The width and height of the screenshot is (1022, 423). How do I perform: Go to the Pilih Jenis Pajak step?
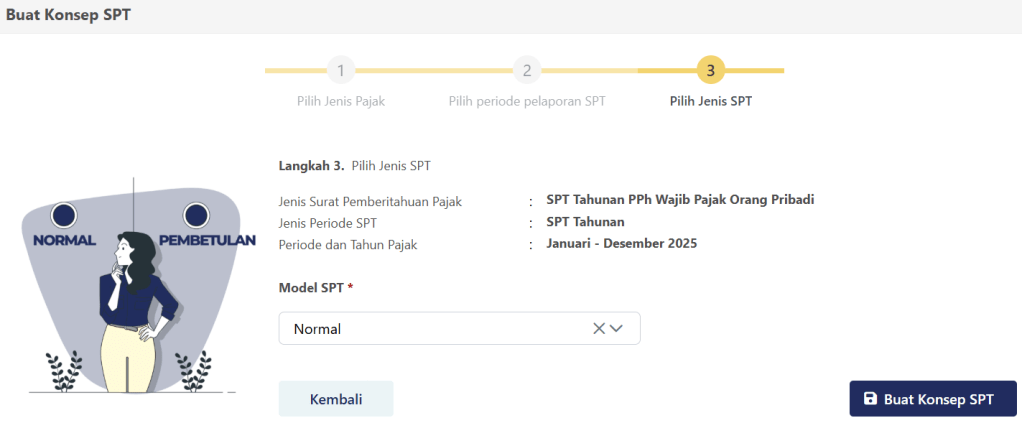pyautogui.click(x=341, y=101)
